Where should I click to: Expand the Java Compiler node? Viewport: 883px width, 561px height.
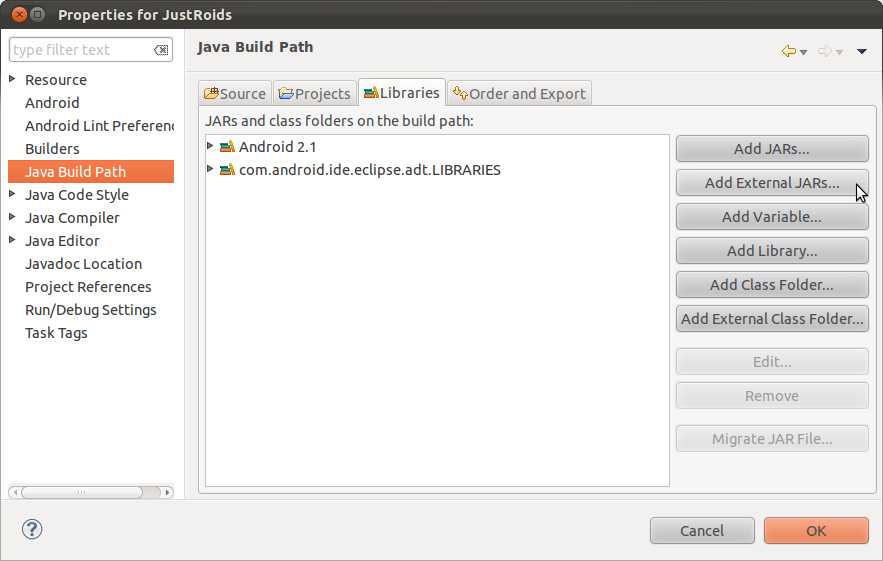point(12,217)
